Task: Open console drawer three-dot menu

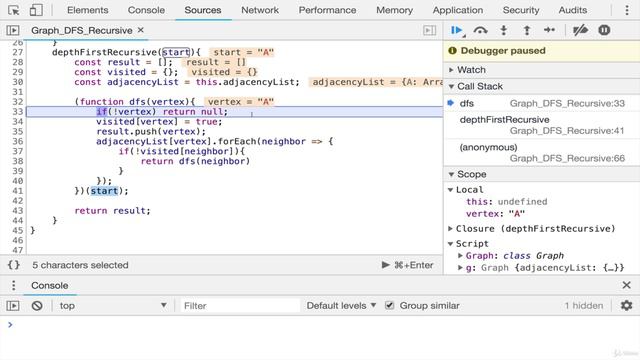Action: 13,285
